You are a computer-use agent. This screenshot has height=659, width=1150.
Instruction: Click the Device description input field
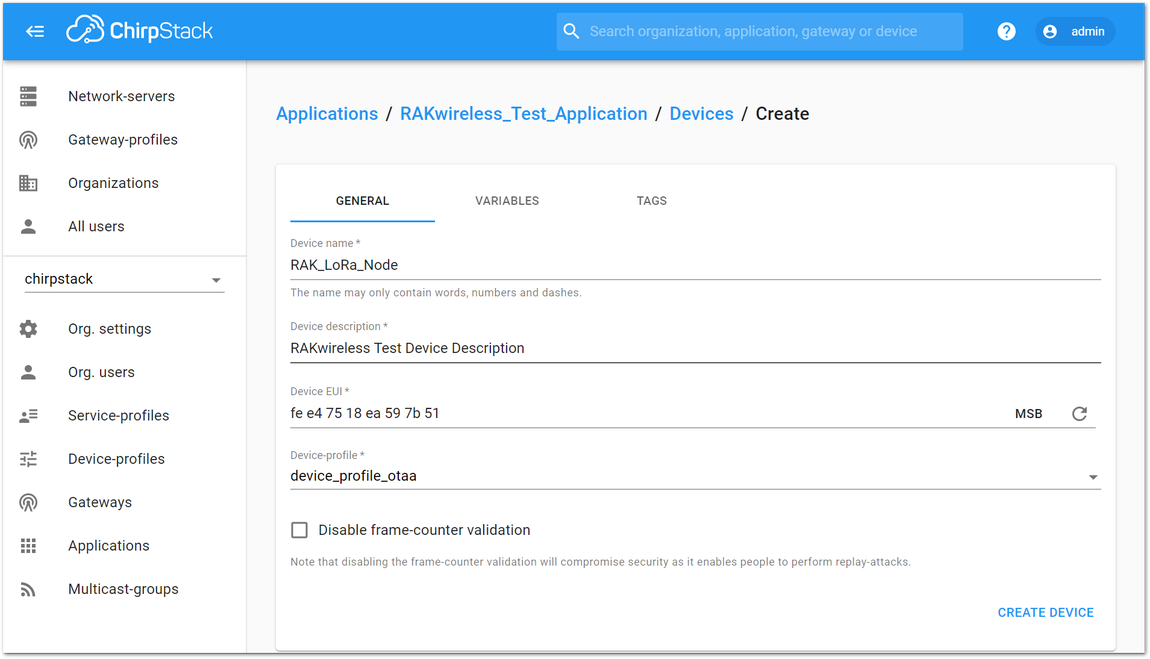coord(695,348)
